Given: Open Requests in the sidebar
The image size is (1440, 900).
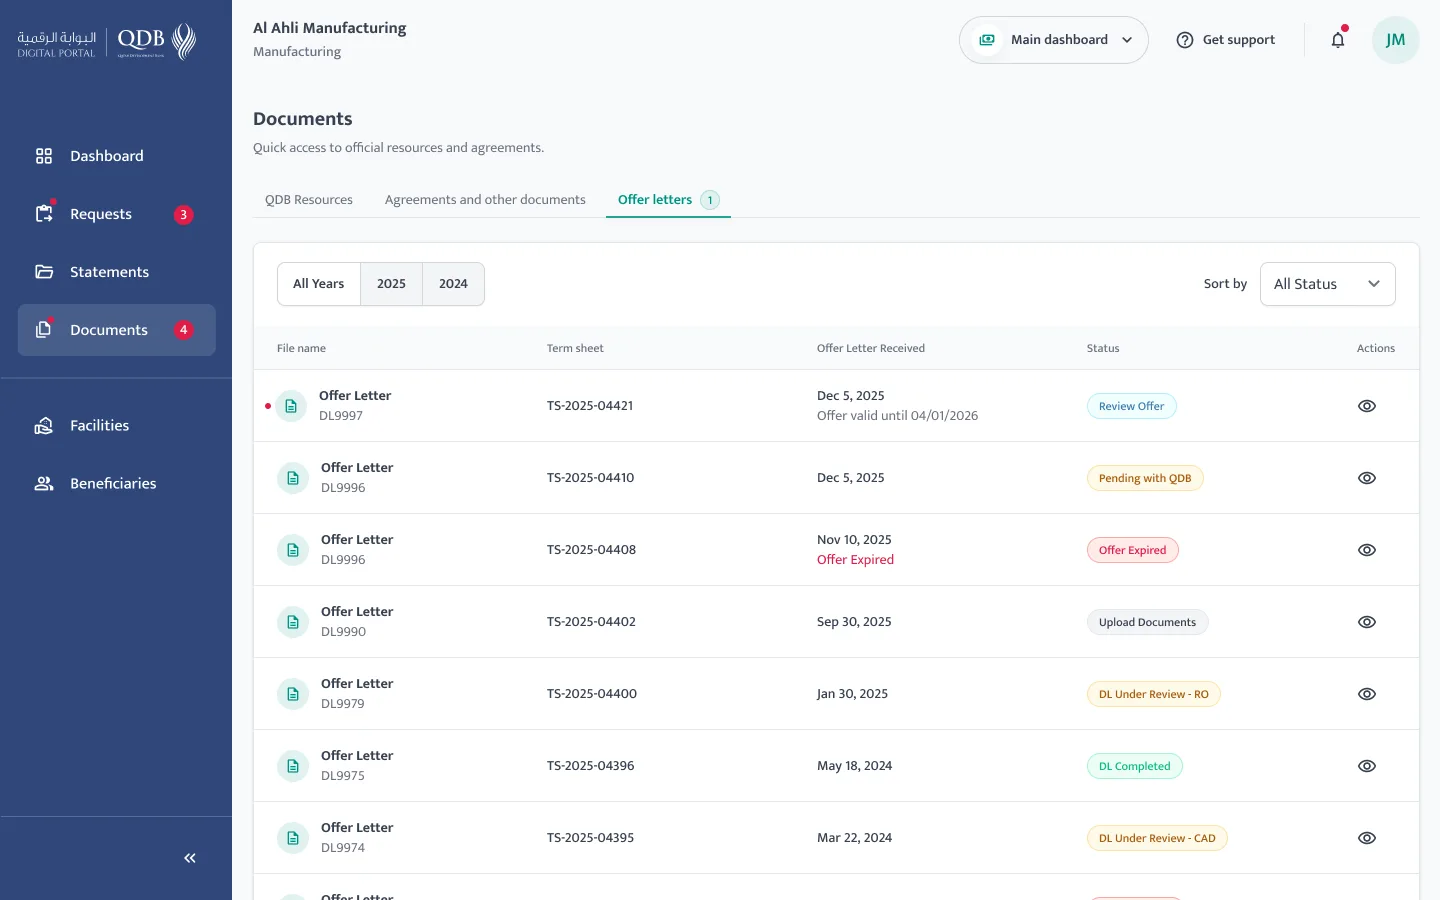Looking at the screenshot, I should pos(116,214).
